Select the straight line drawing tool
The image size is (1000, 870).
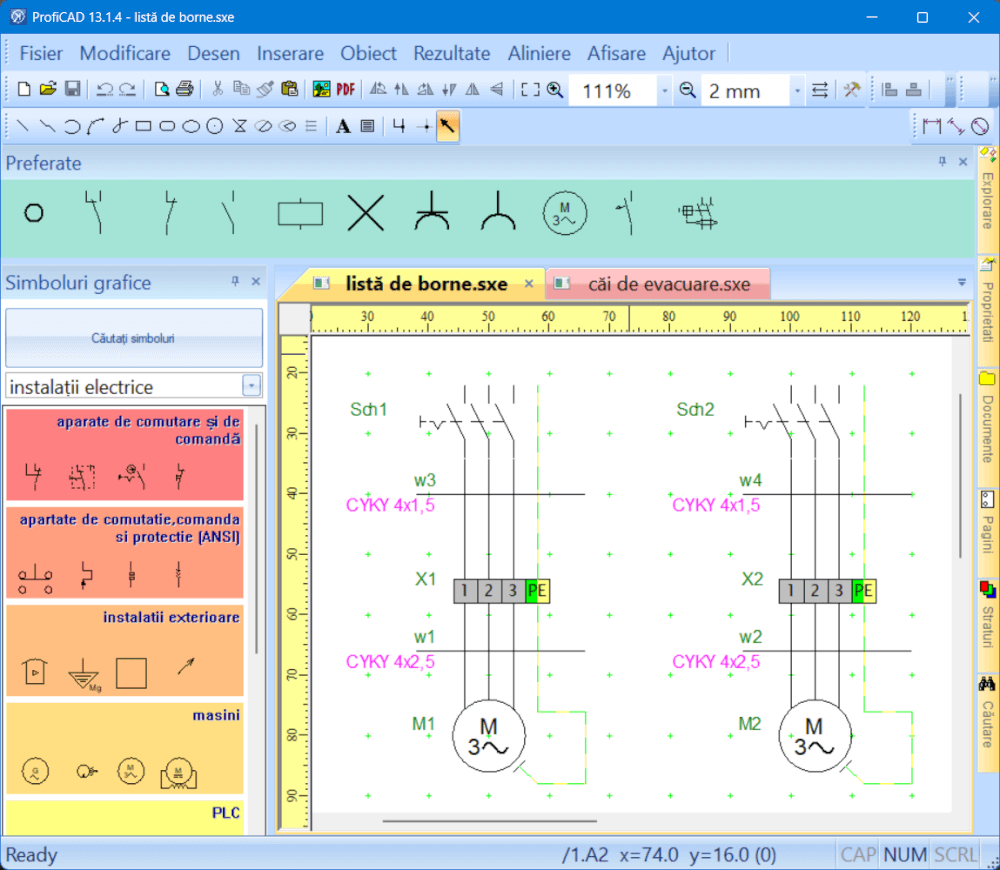pyautogui.click(x=22, y=126)
